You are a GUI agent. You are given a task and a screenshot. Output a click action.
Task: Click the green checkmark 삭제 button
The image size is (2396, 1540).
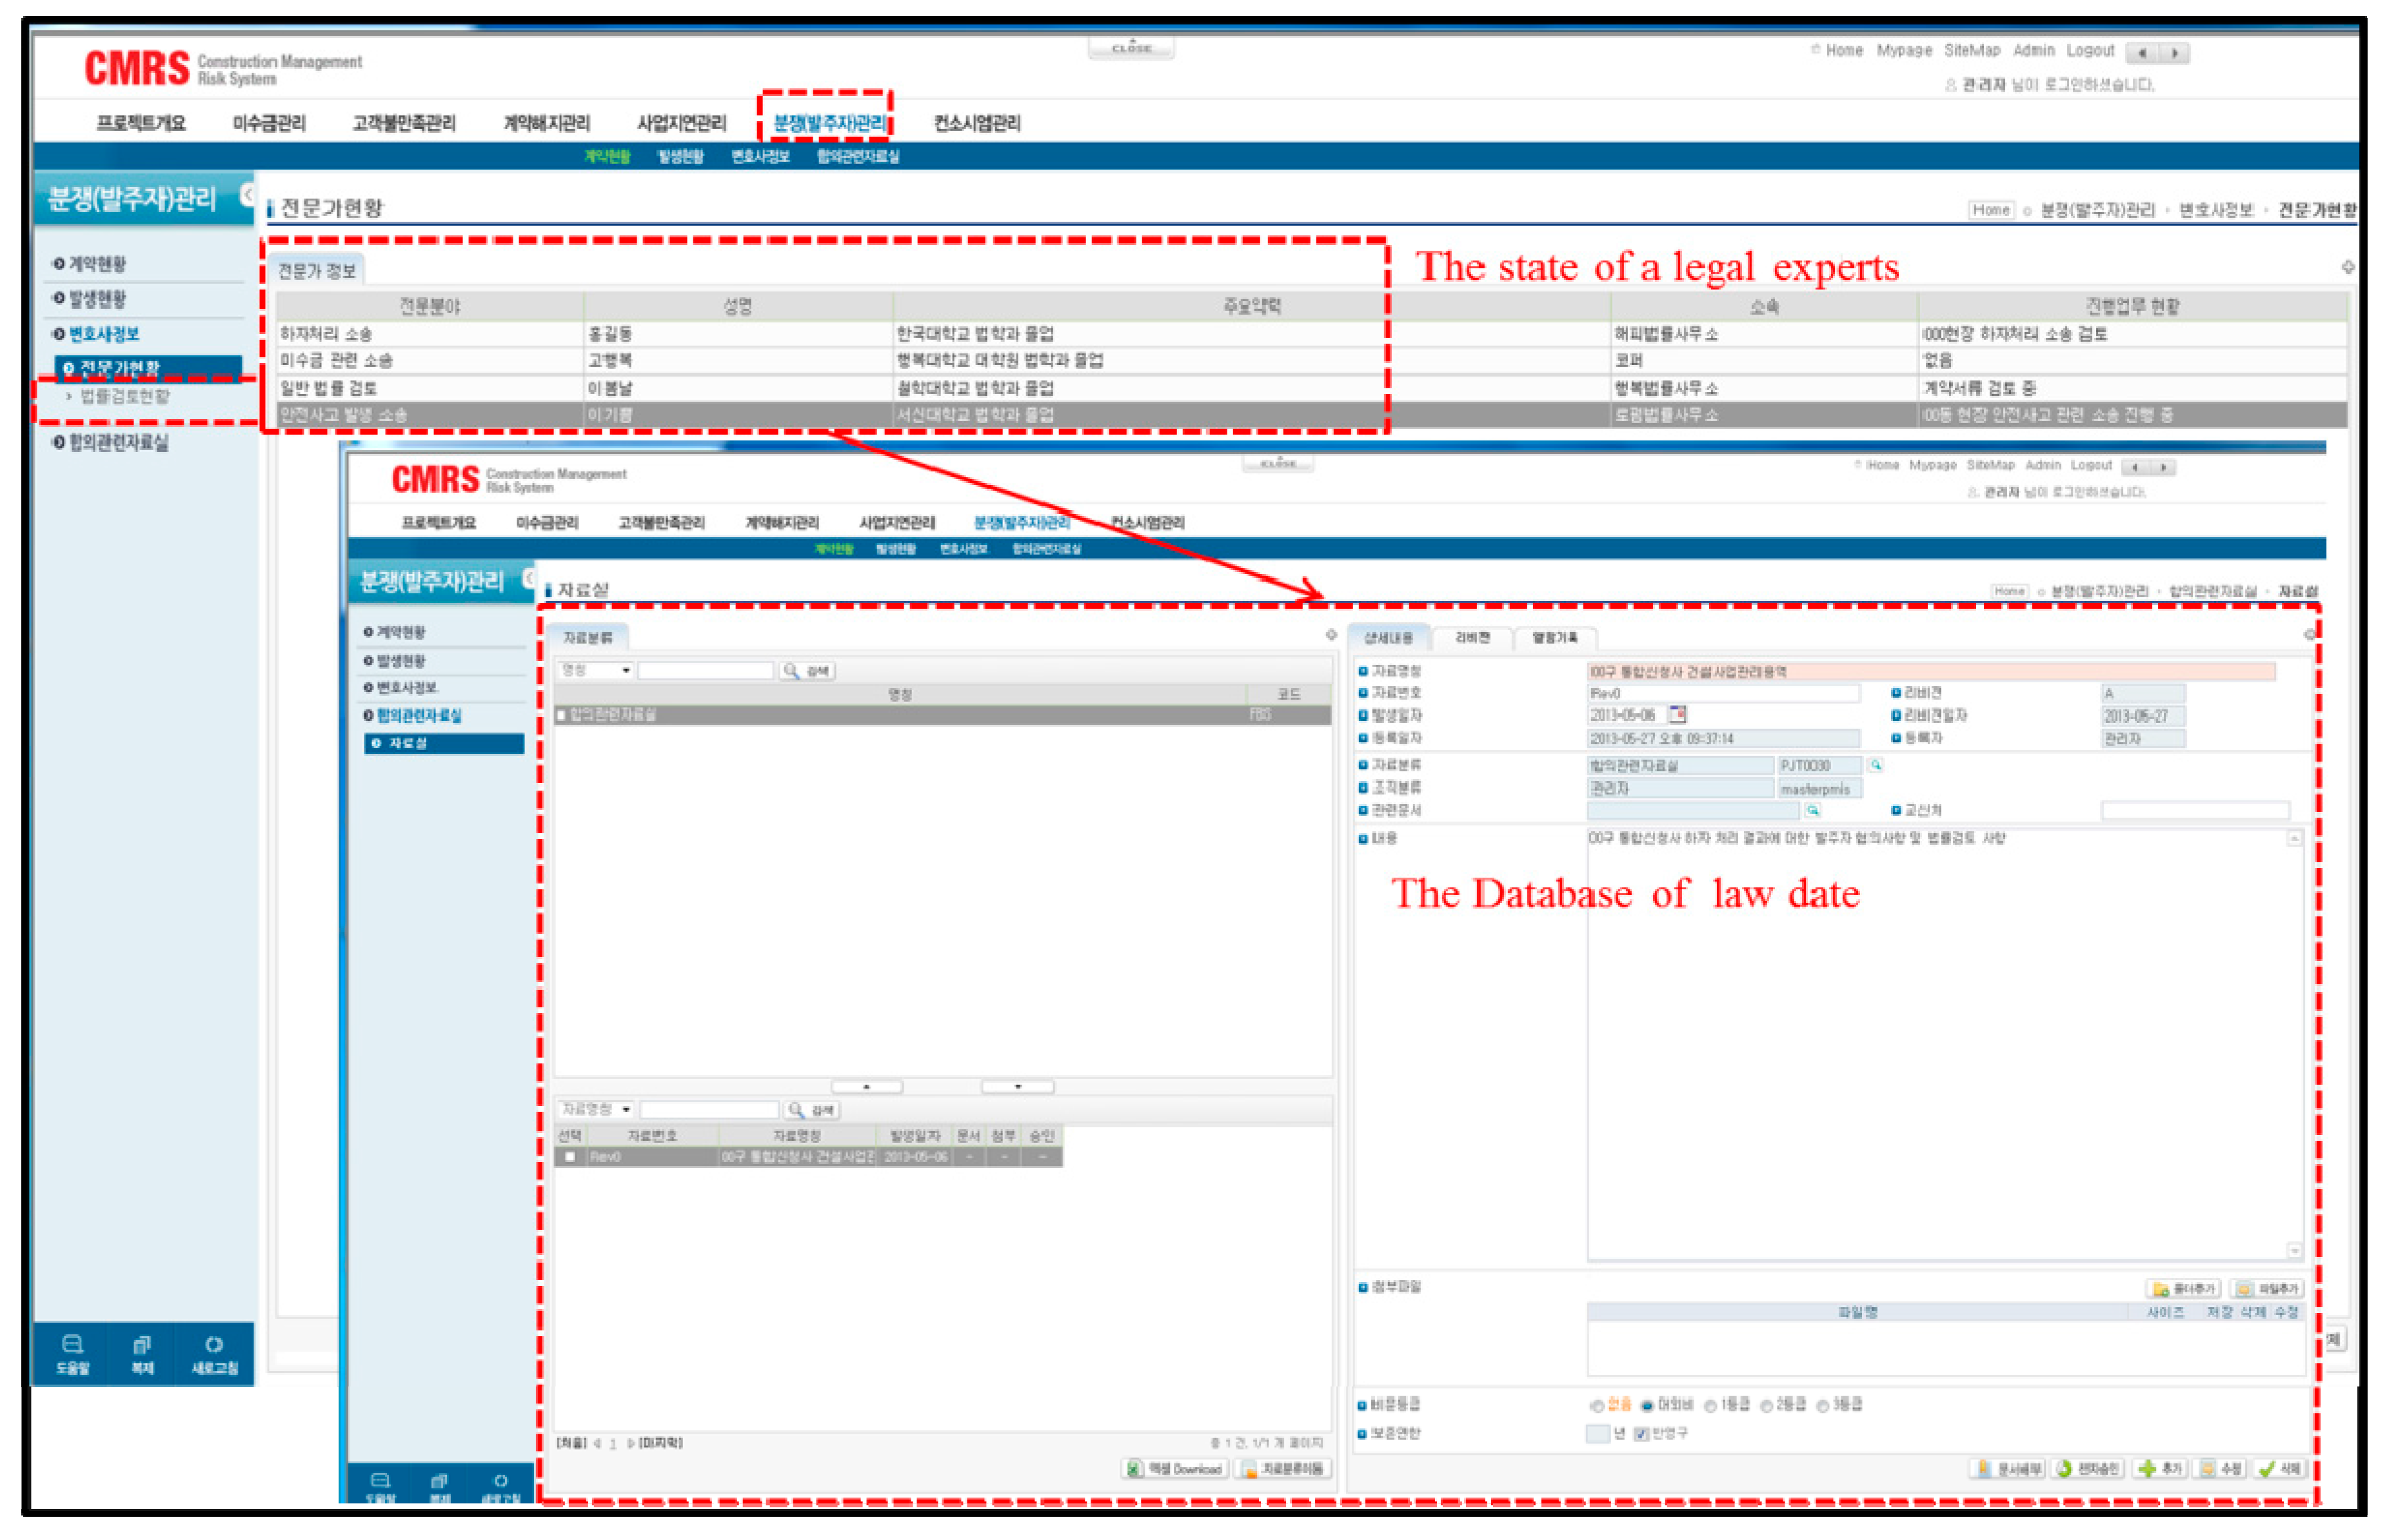(2281, 1469)
